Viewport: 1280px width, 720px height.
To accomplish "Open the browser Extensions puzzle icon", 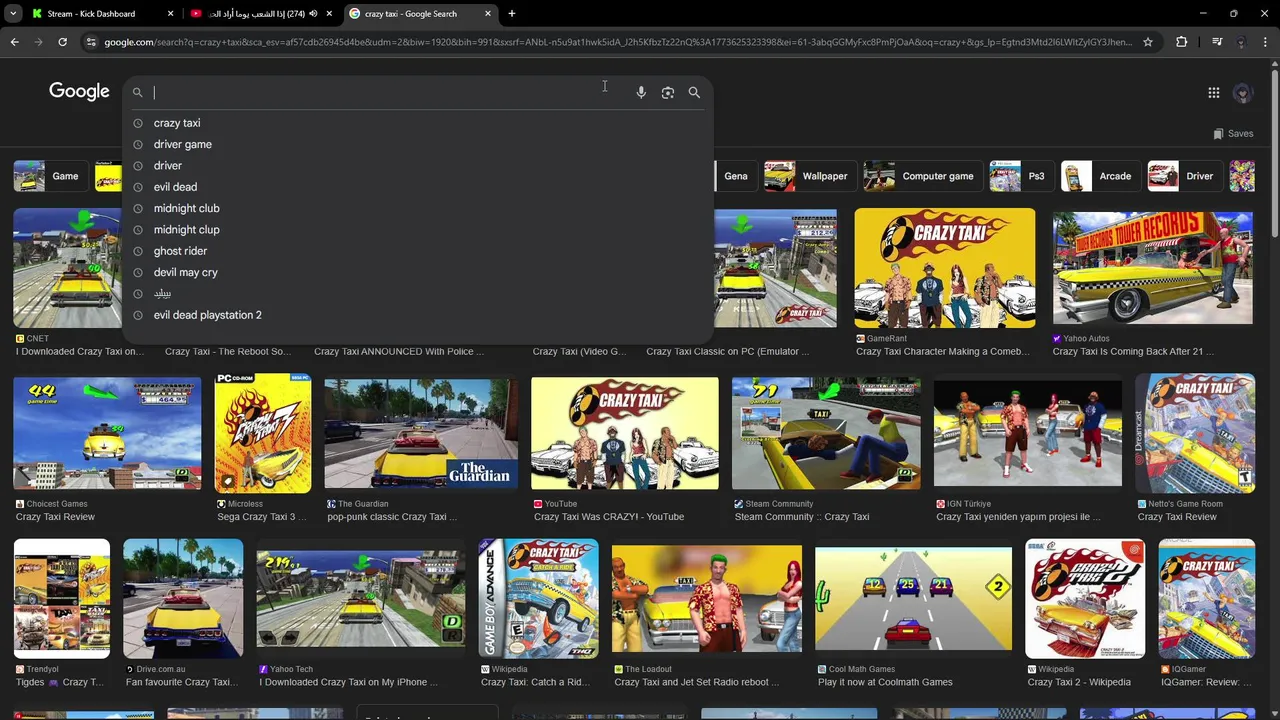I will point(1182,42).
